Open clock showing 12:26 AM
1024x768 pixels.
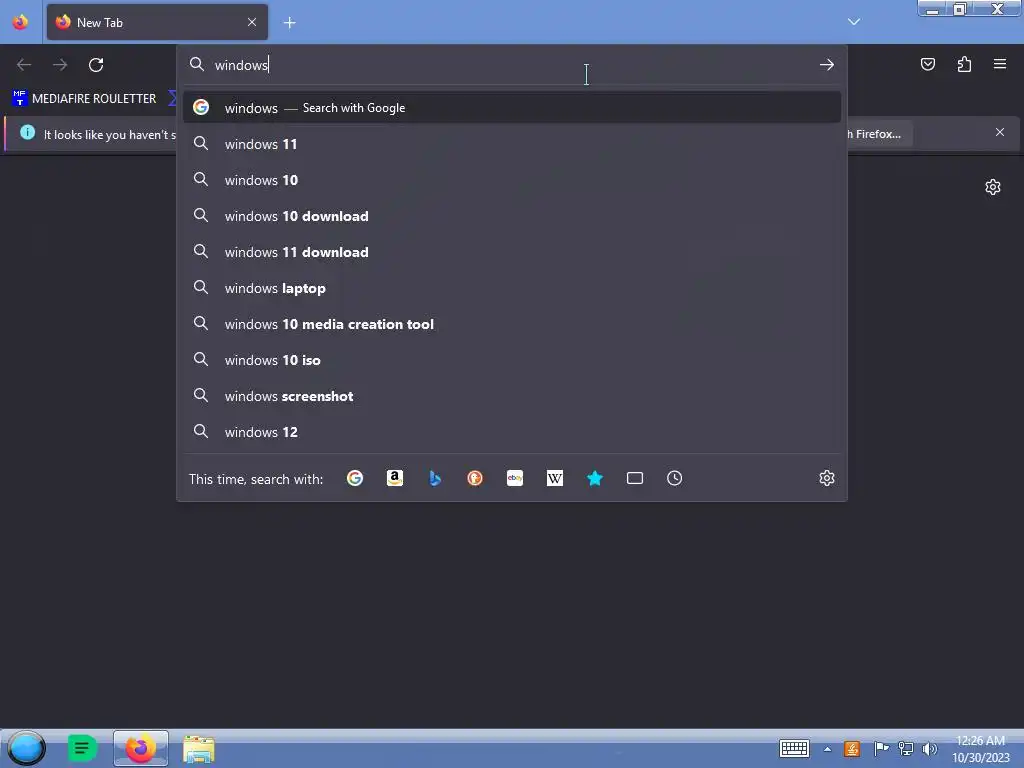(980, 749)
